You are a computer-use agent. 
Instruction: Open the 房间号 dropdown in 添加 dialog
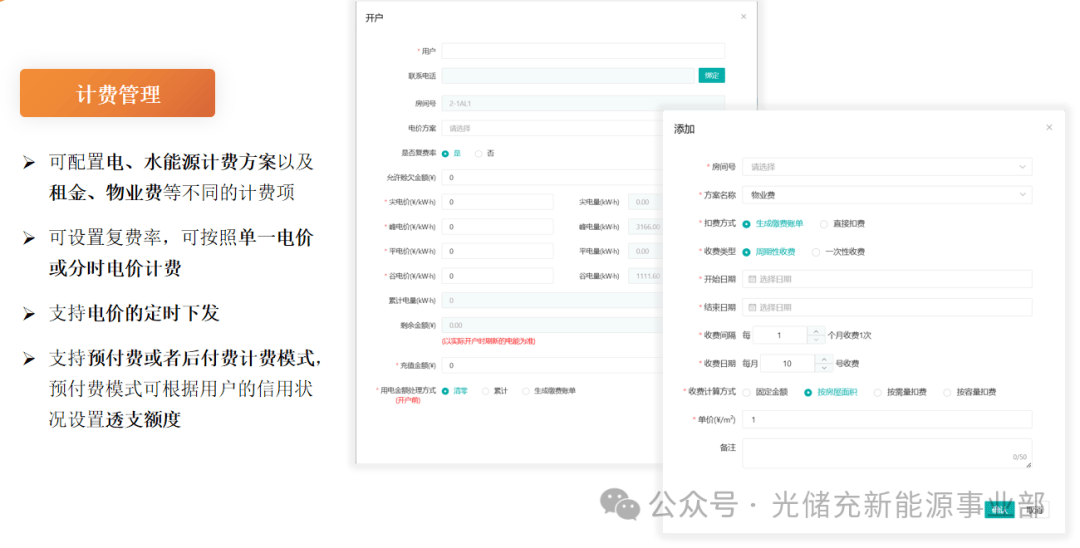[887, 167]
